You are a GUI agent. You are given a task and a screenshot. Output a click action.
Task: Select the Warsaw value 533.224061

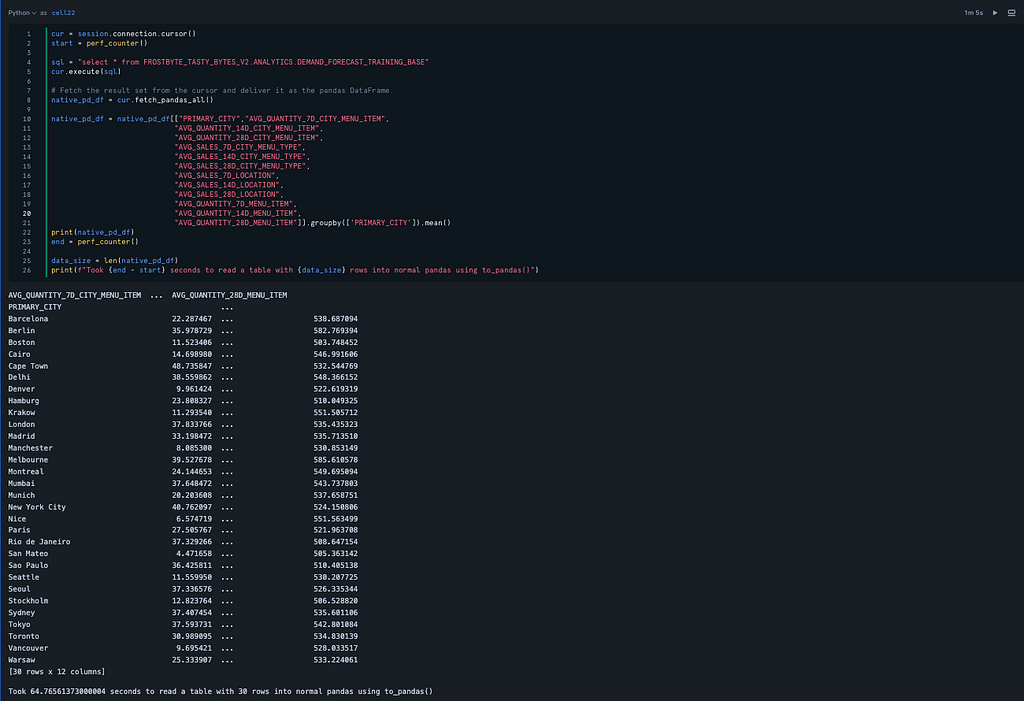click(x=335, y=660)
